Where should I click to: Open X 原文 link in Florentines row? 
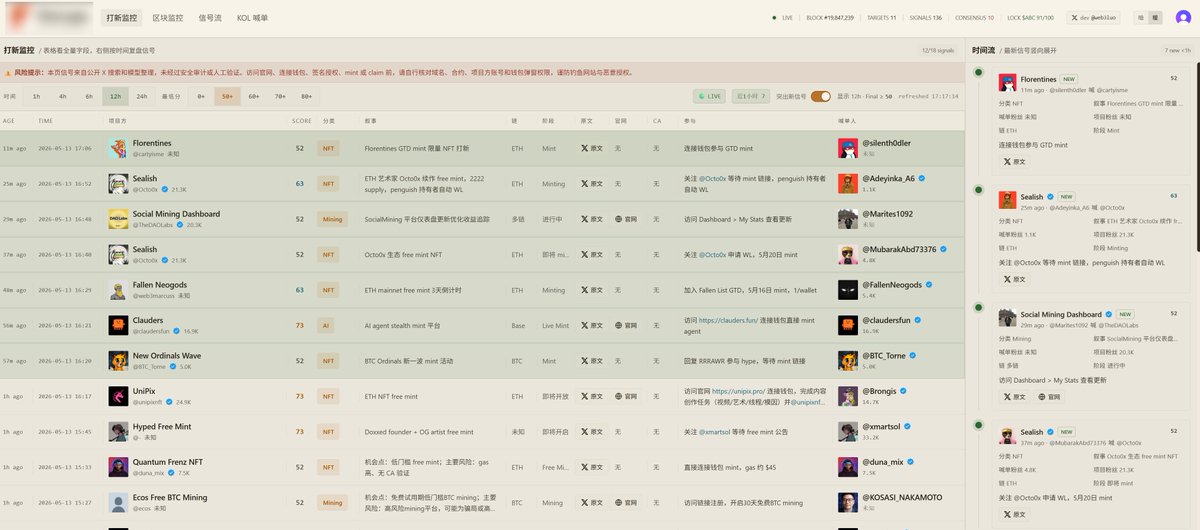591,148
